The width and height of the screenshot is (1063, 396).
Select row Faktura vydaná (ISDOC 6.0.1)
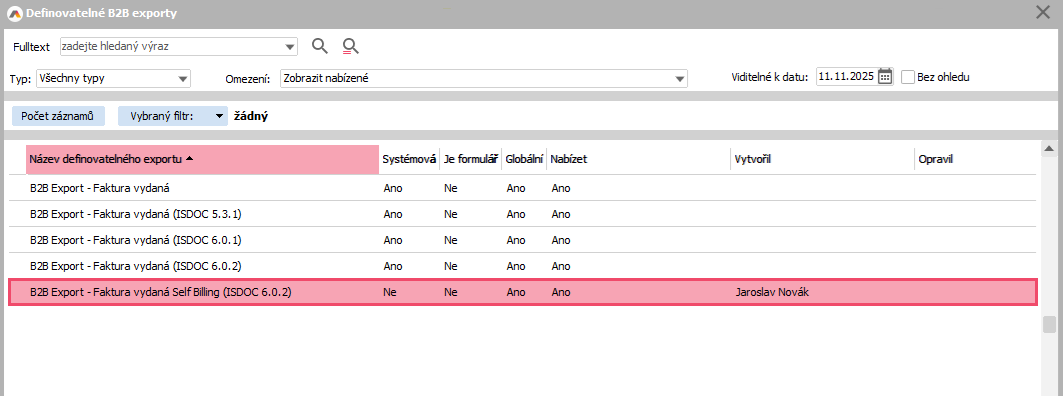tap(522, 240)
